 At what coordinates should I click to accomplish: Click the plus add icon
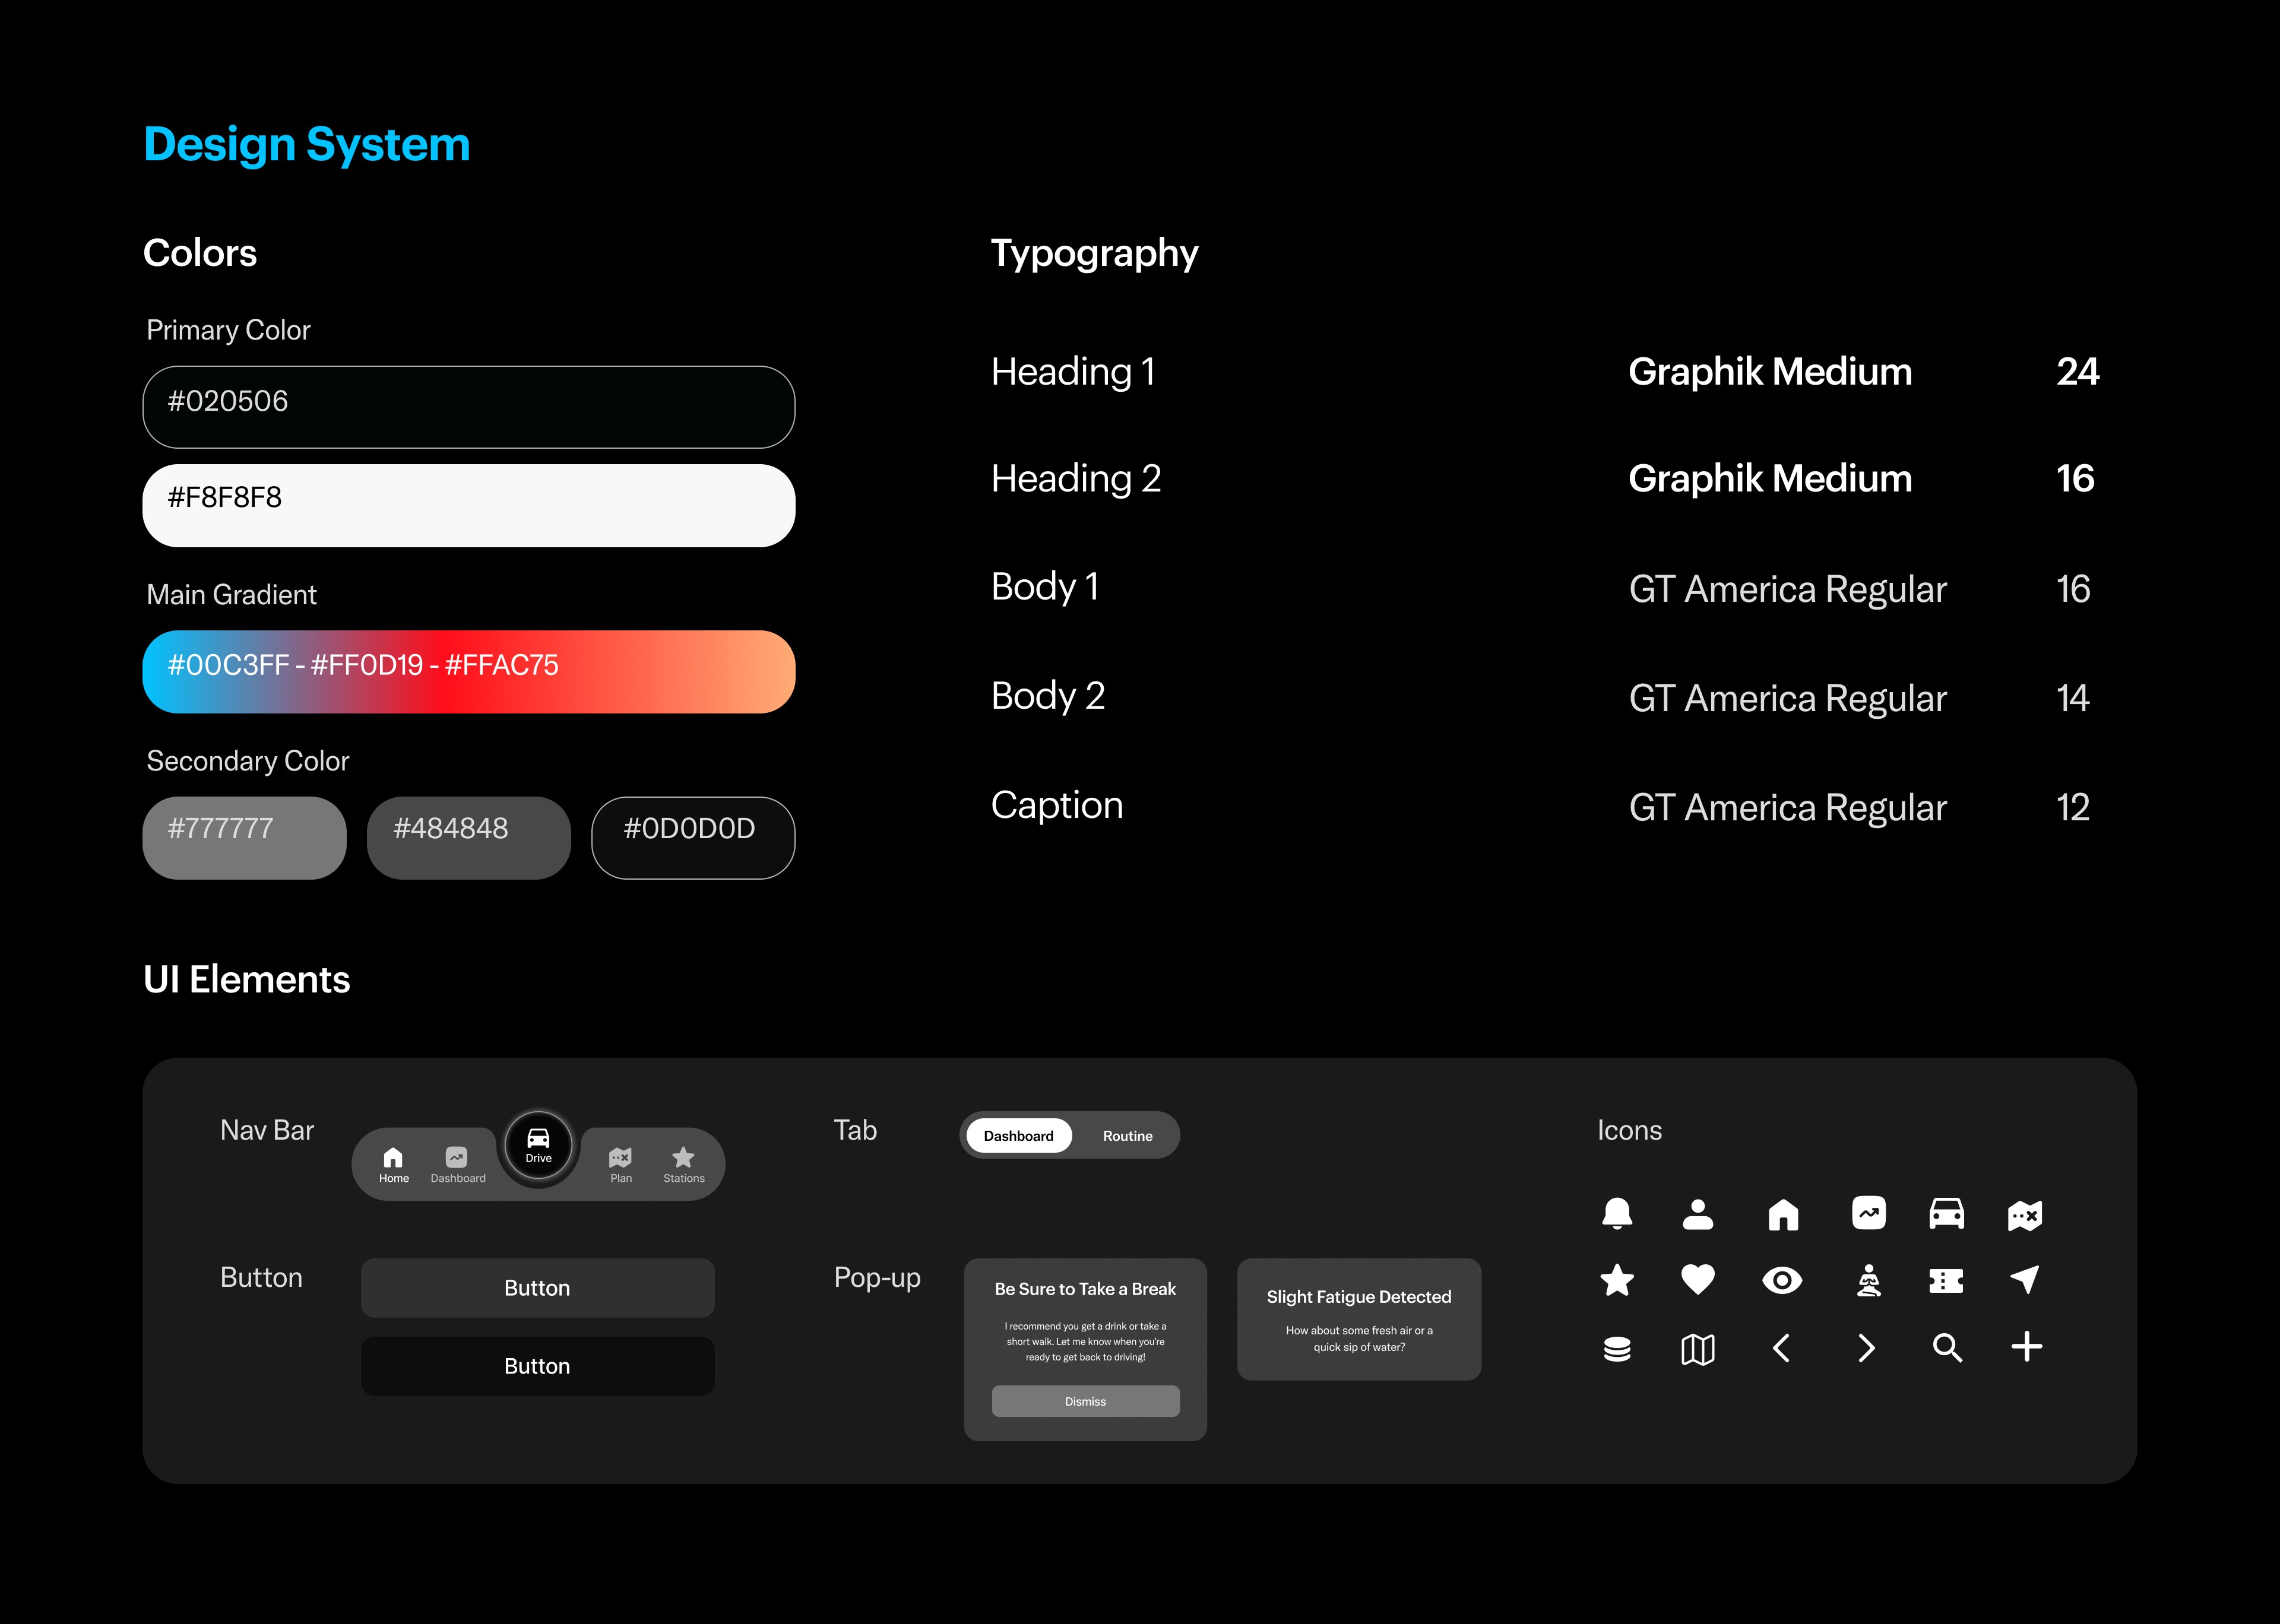(x=2026, y=1347)
